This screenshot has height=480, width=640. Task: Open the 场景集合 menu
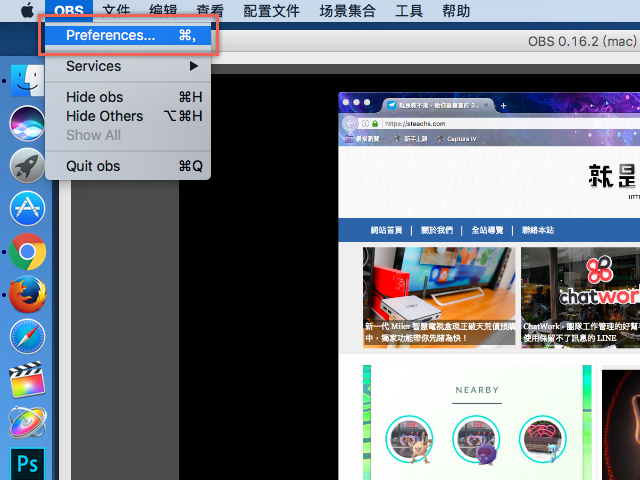tap(347, 11)
